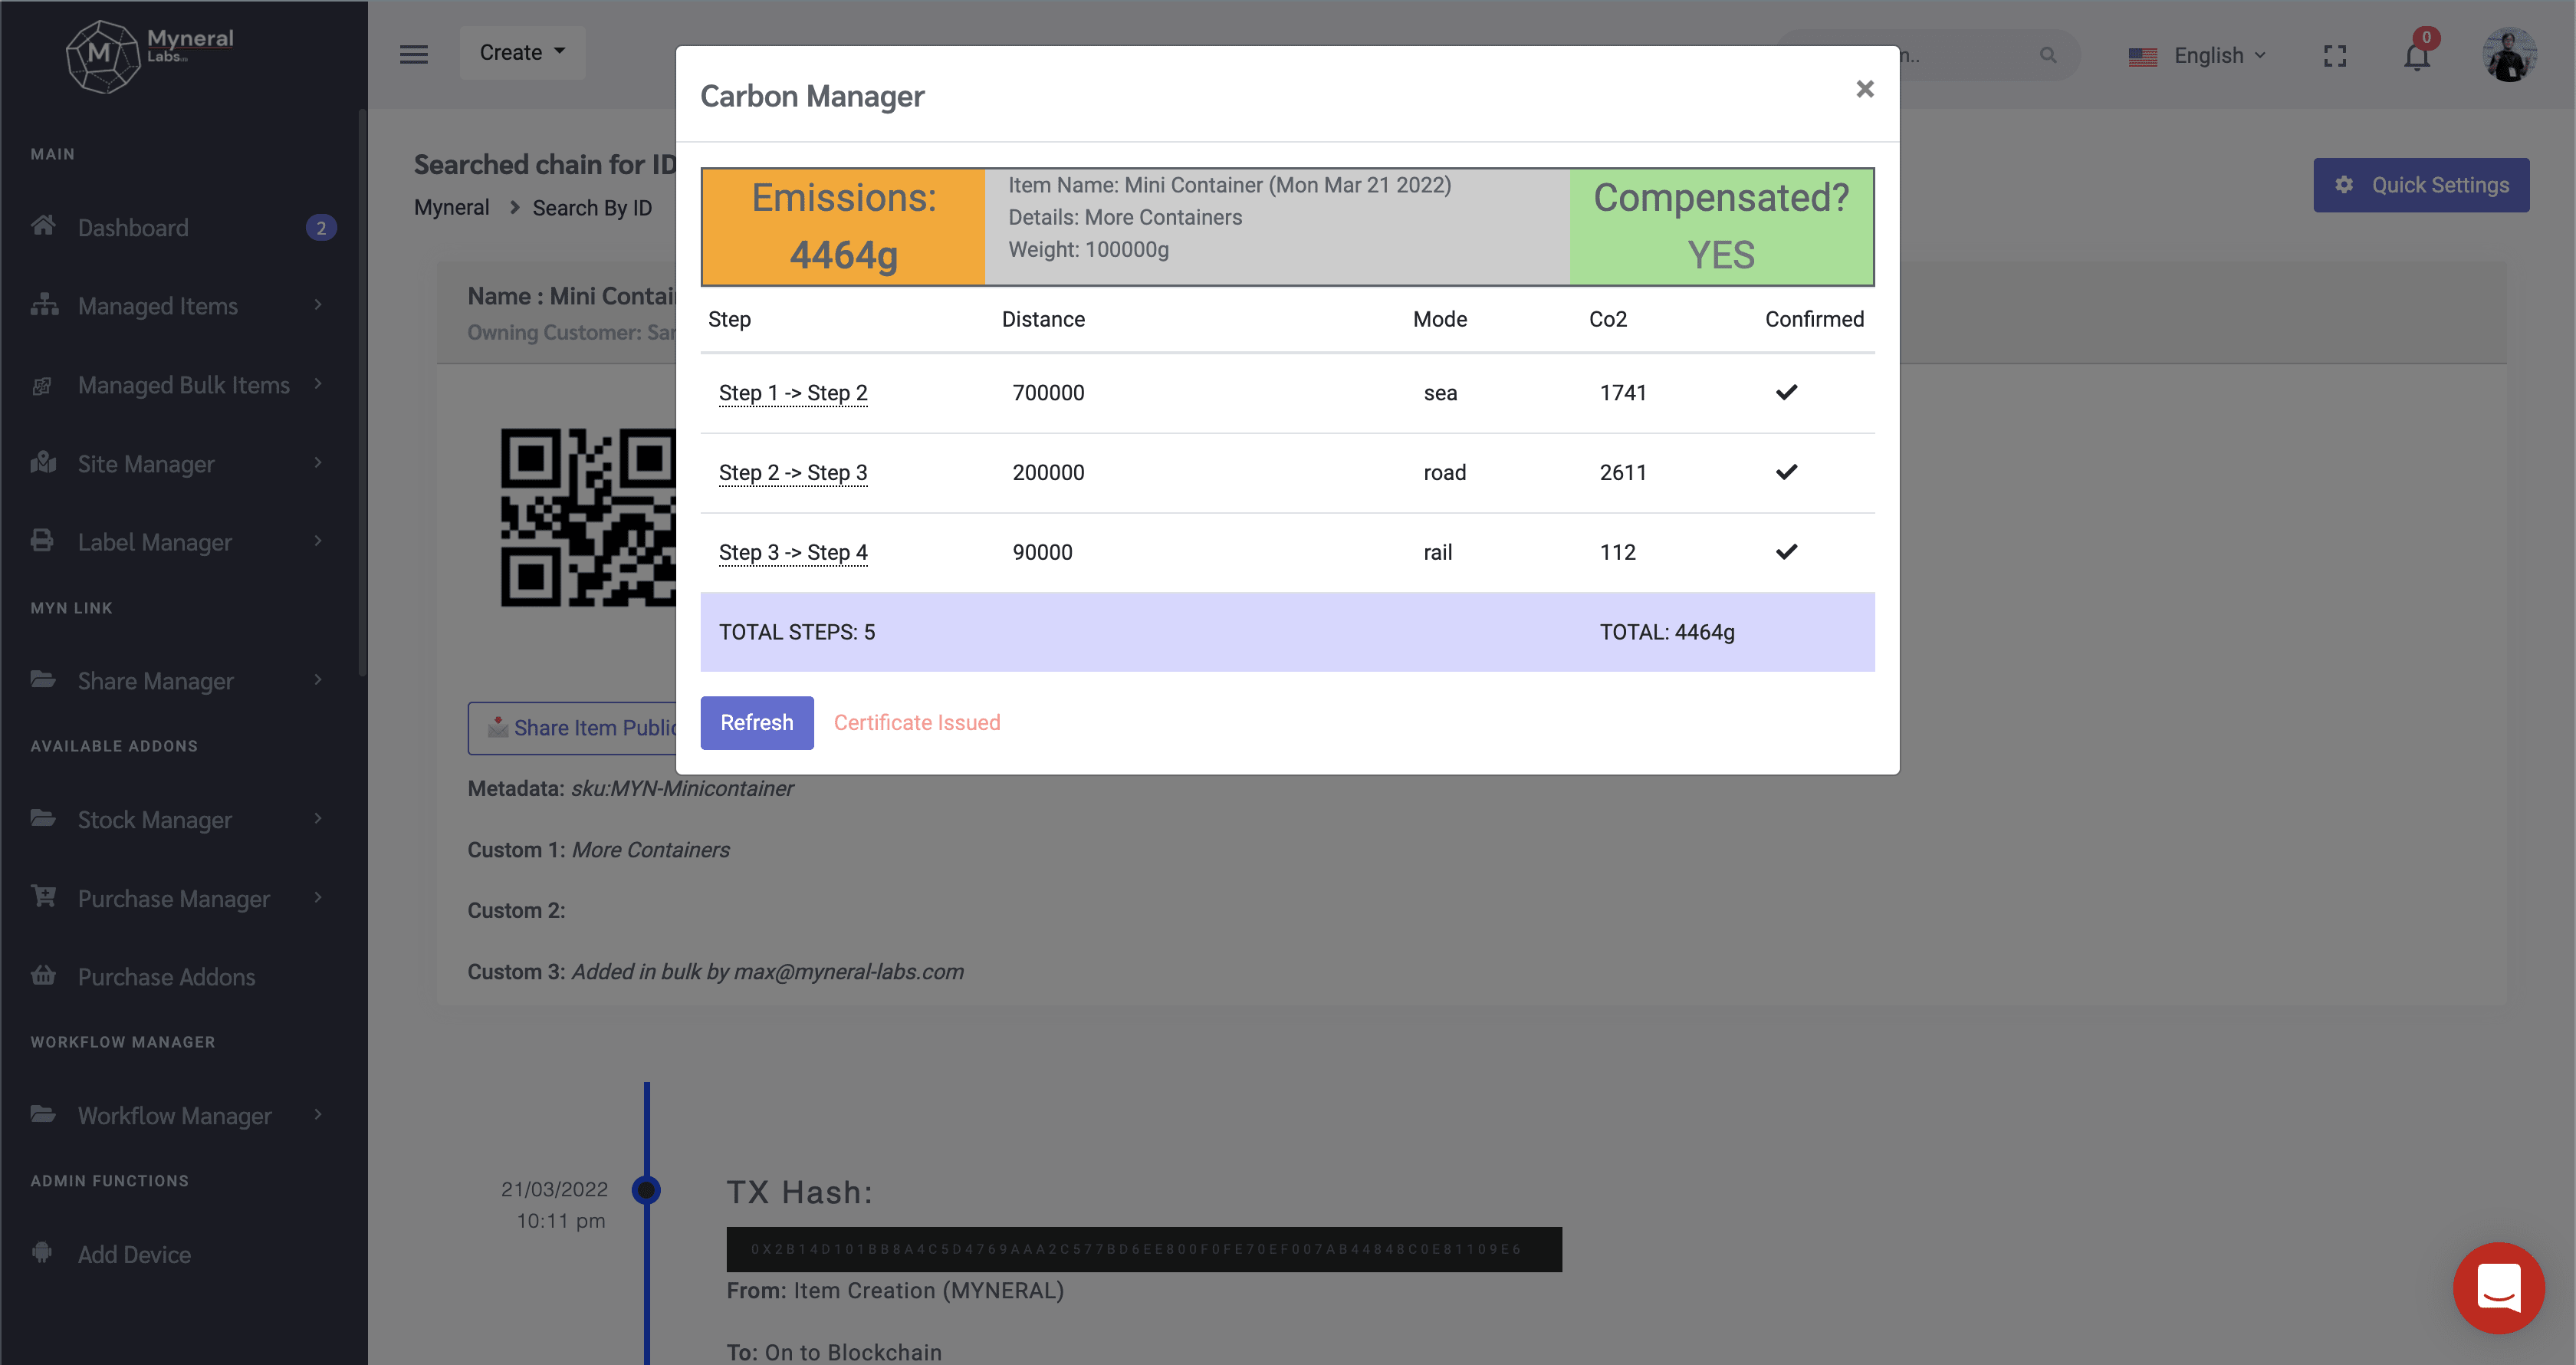Open Step 3 -> Step 4 details
This screenshot has width=2576, height=1365.
[x=793, y=552]
